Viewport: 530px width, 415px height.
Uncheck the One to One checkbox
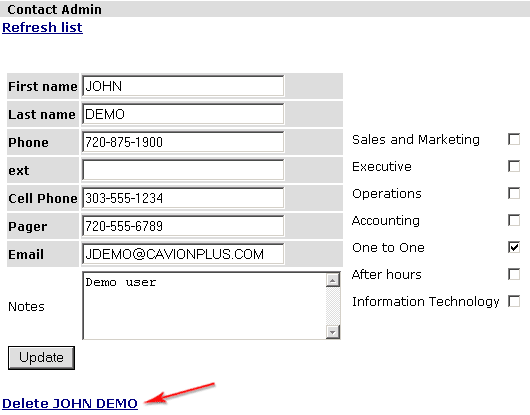514,247
